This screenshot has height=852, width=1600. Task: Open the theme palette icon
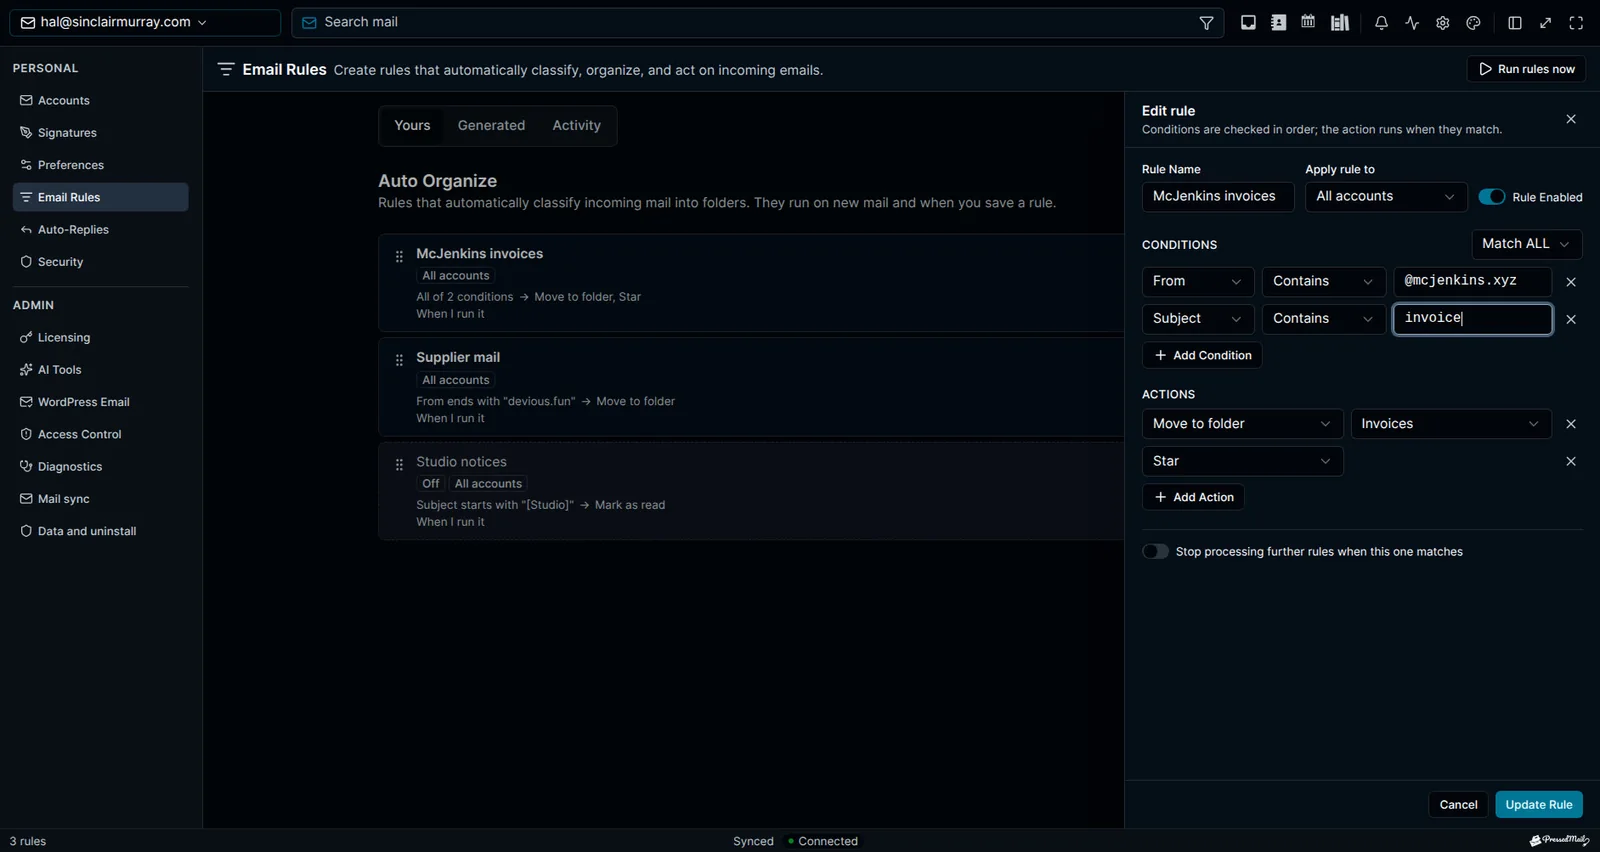[1473, 22]
